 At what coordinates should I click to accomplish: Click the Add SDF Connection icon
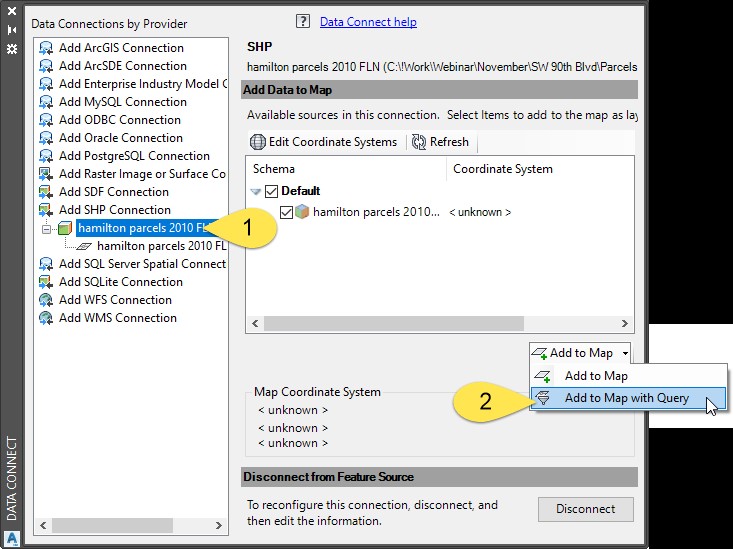coord(46,192)
